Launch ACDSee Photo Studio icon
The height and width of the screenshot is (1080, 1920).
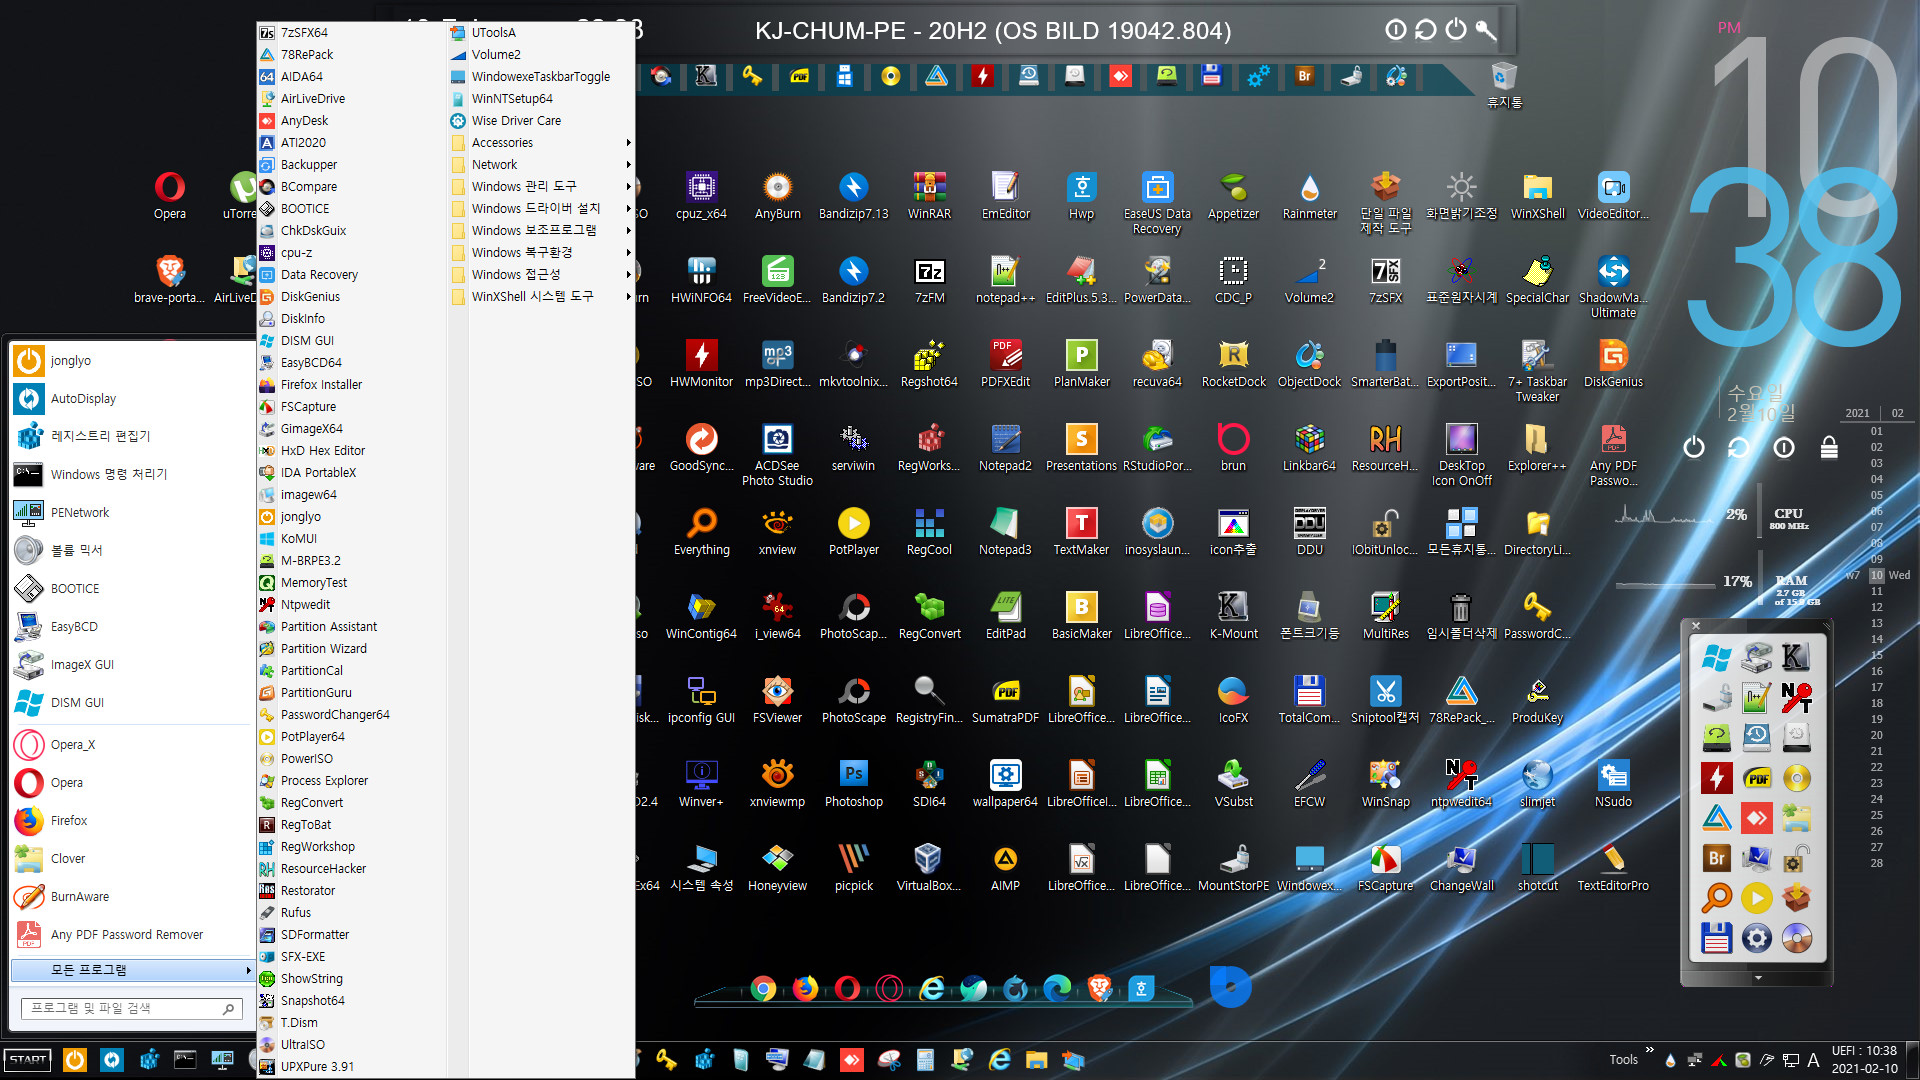(777, 454)
